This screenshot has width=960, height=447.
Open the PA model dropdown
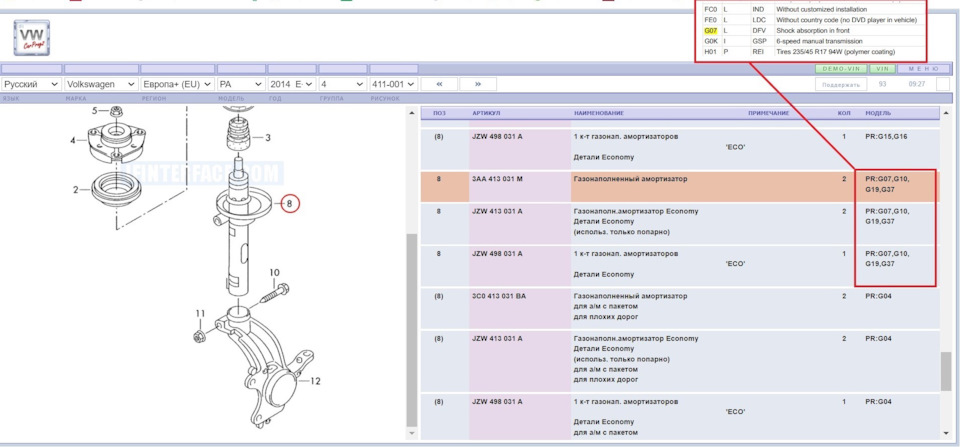coord(241,85)
